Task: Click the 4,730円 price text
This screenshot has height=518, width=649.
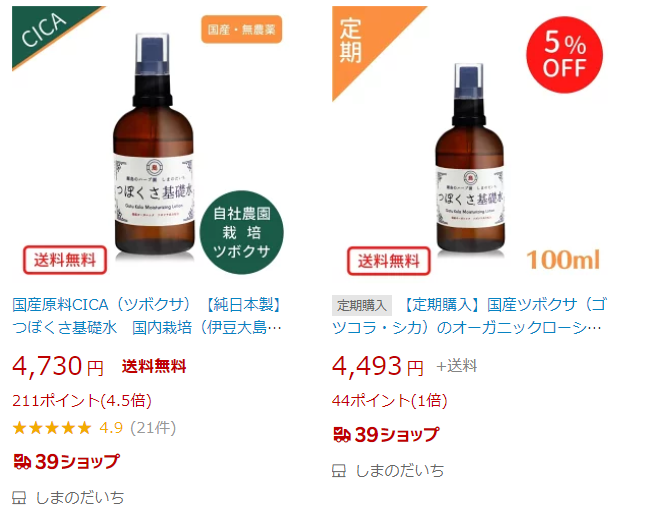Action: pos(58,366)
